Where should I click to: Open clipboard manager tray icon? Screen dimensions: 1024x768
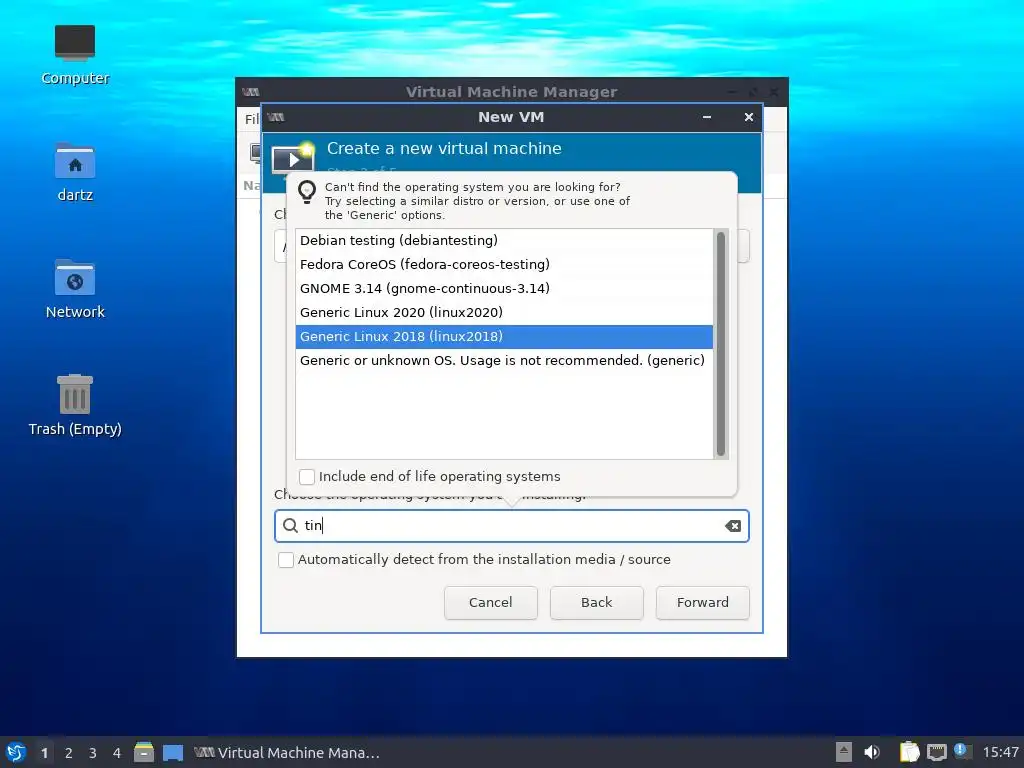coord(909,752)
